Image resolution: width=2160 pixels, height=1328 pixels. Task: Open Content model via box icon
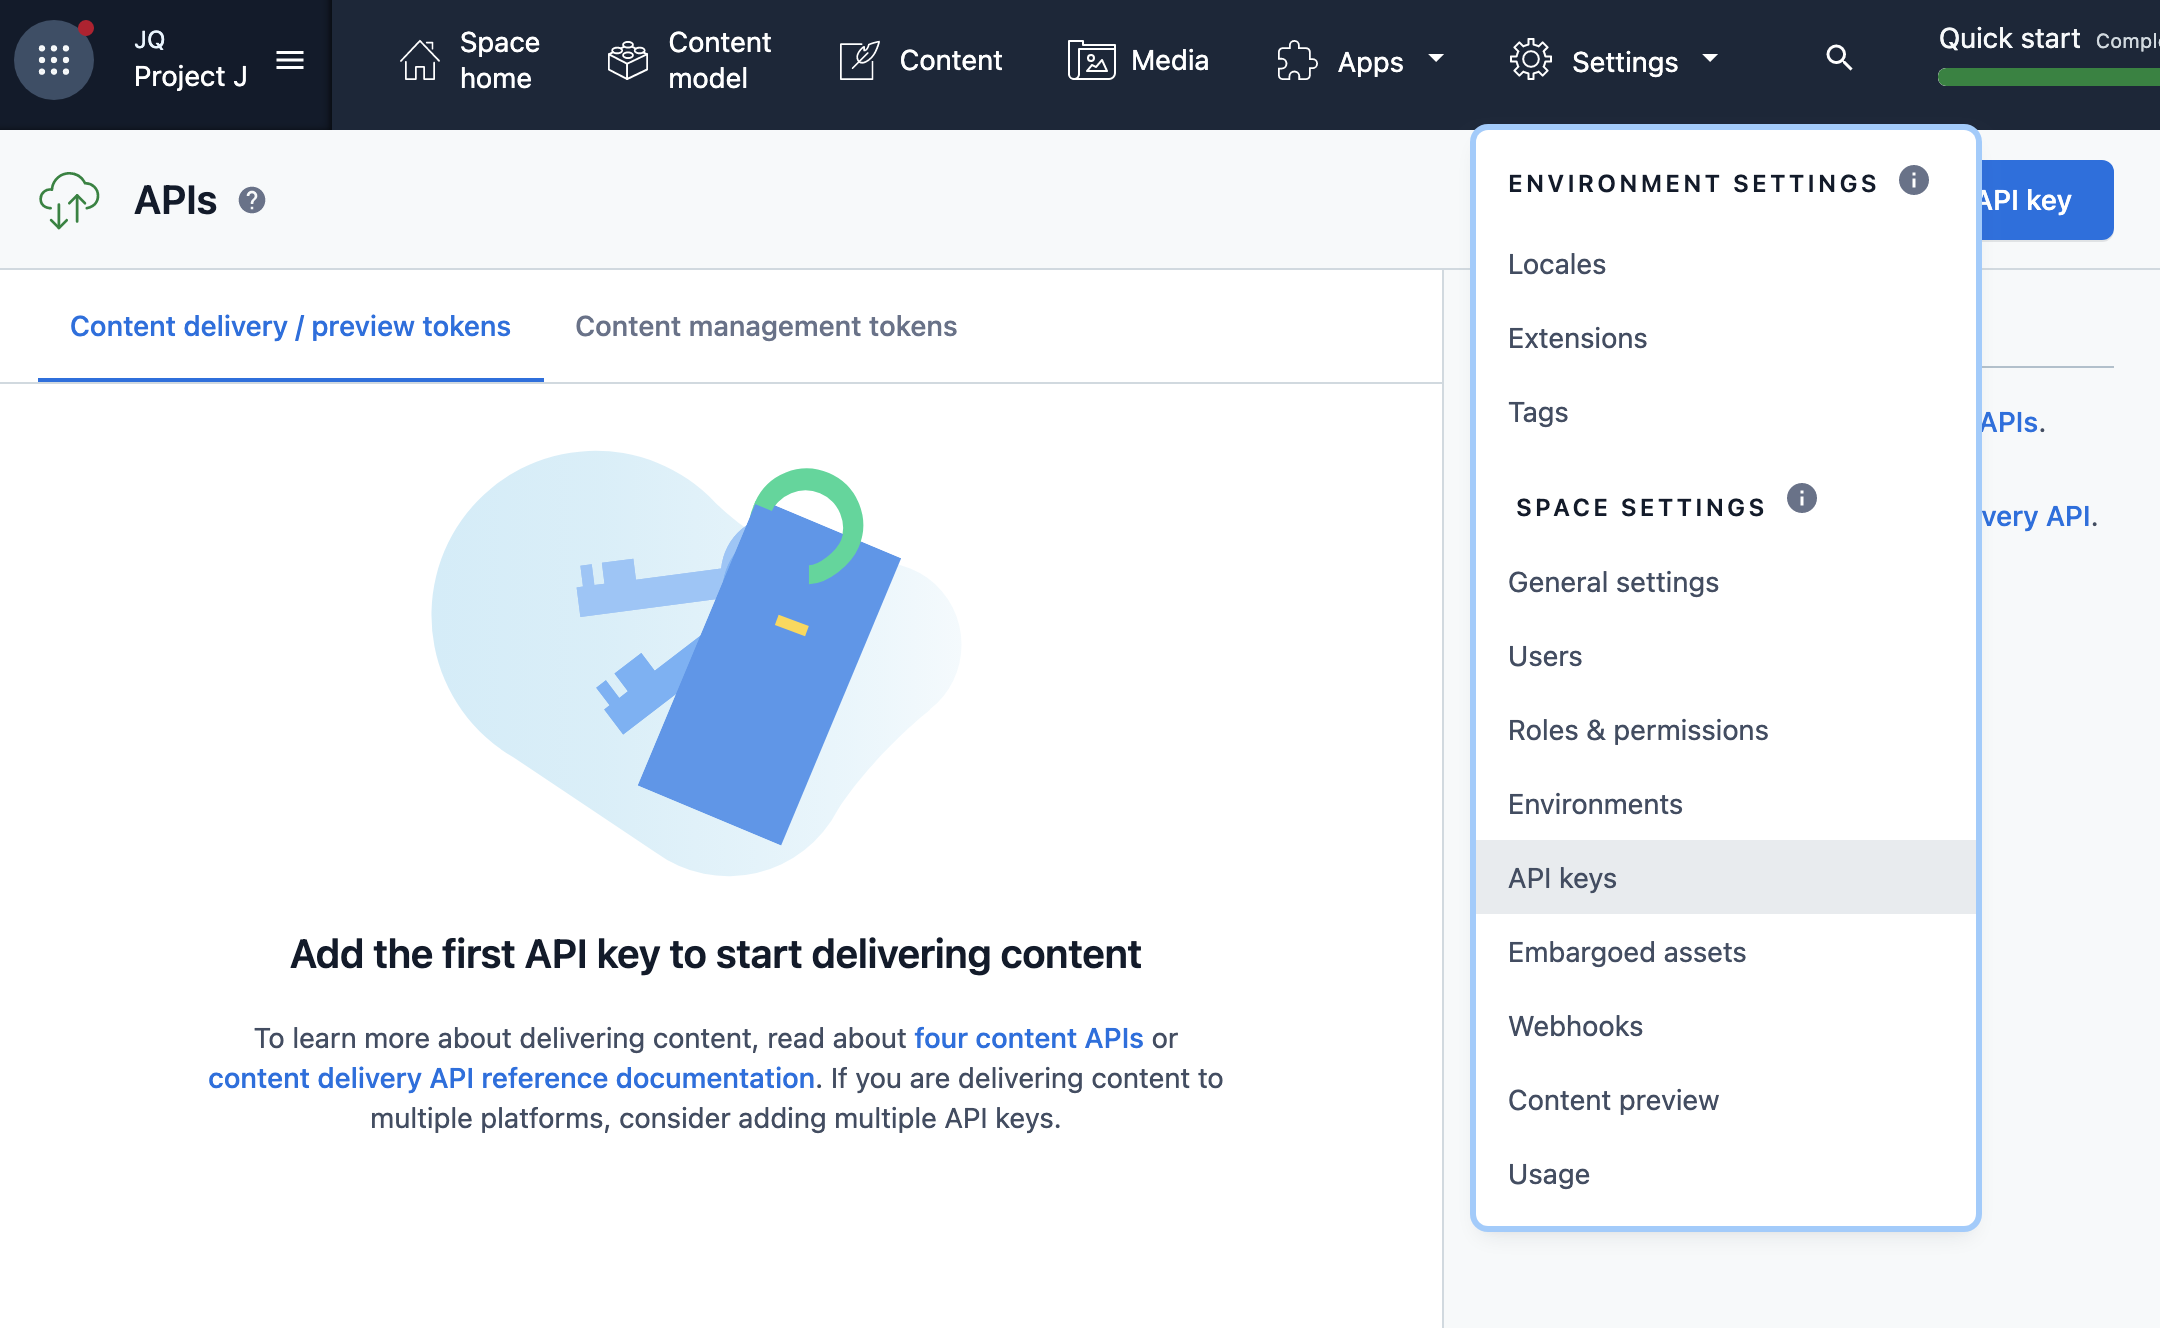628,60
